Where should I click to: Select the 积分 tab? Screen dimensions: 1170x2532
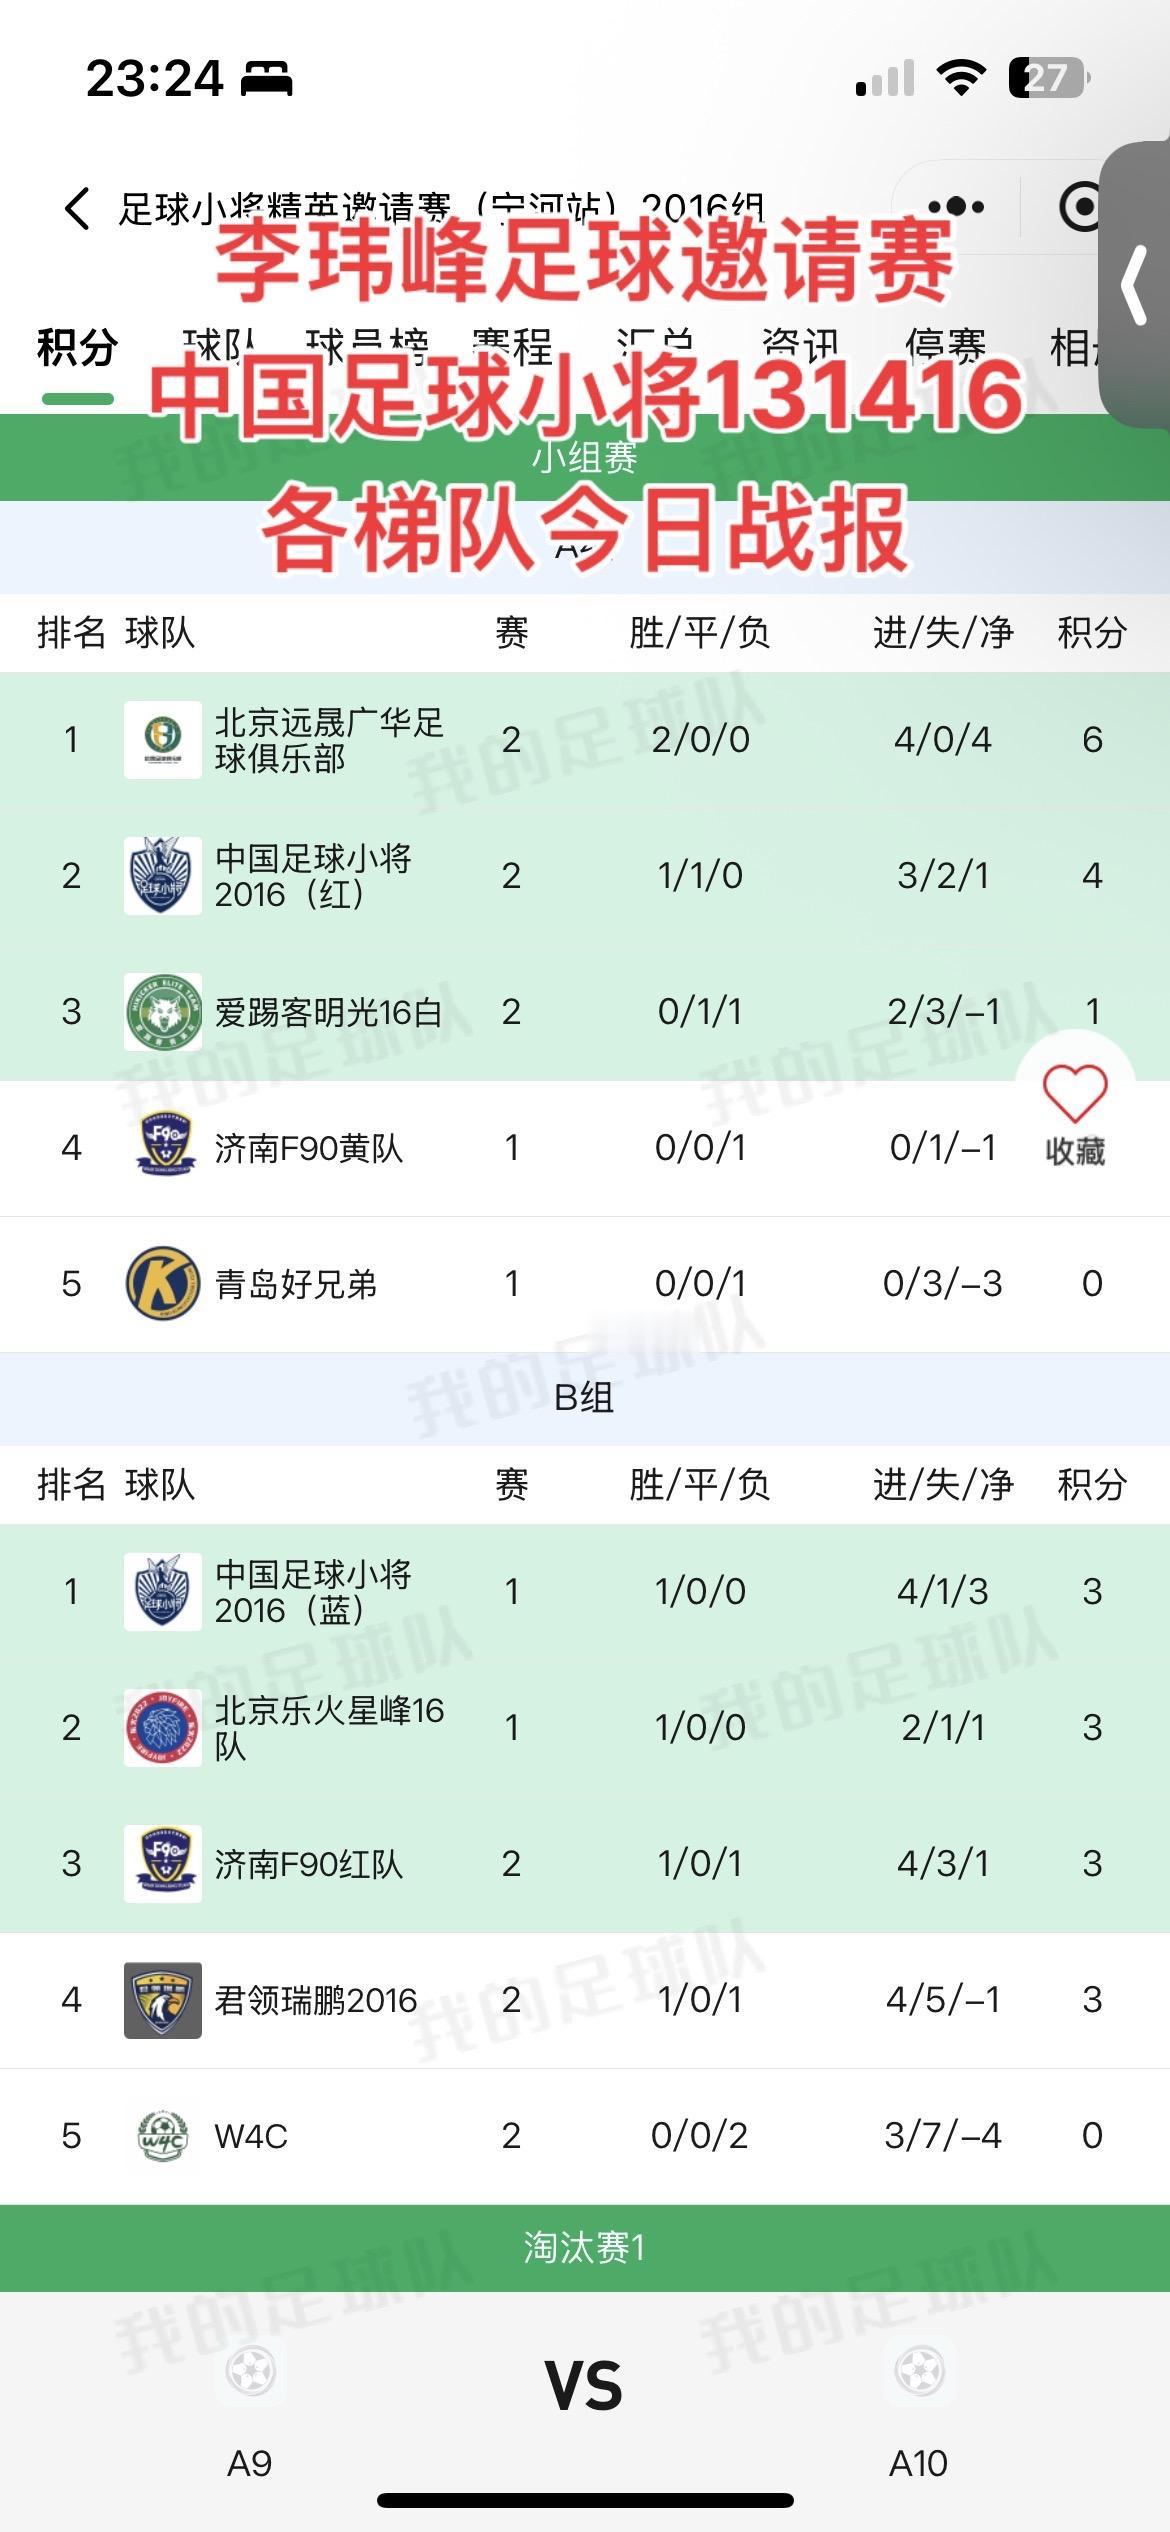(77, 349)
